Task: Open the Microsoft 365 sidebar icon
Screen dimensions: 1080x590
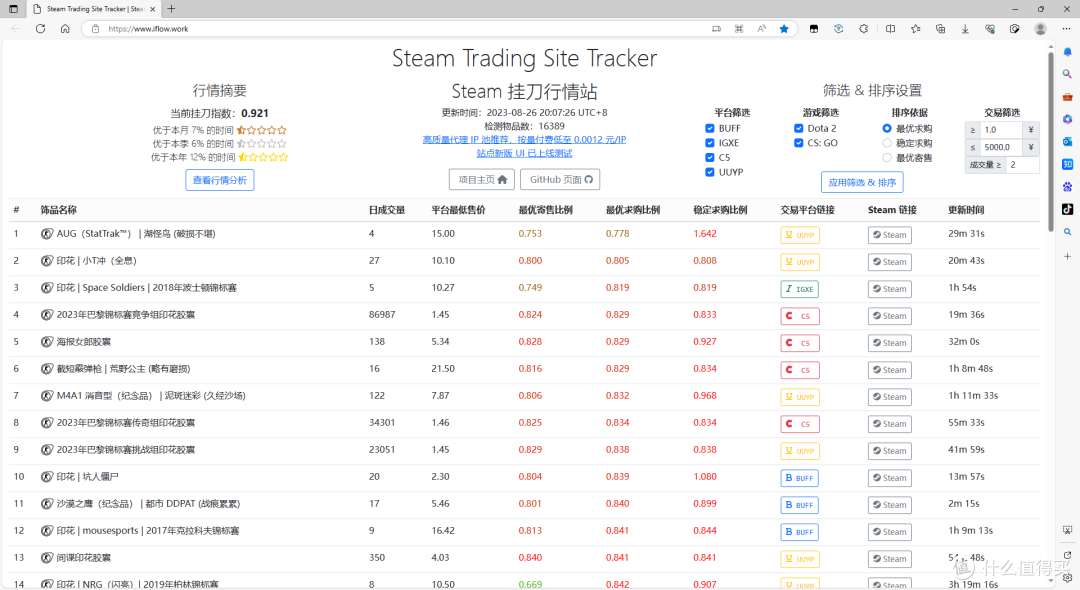Action: (1067, 119)
